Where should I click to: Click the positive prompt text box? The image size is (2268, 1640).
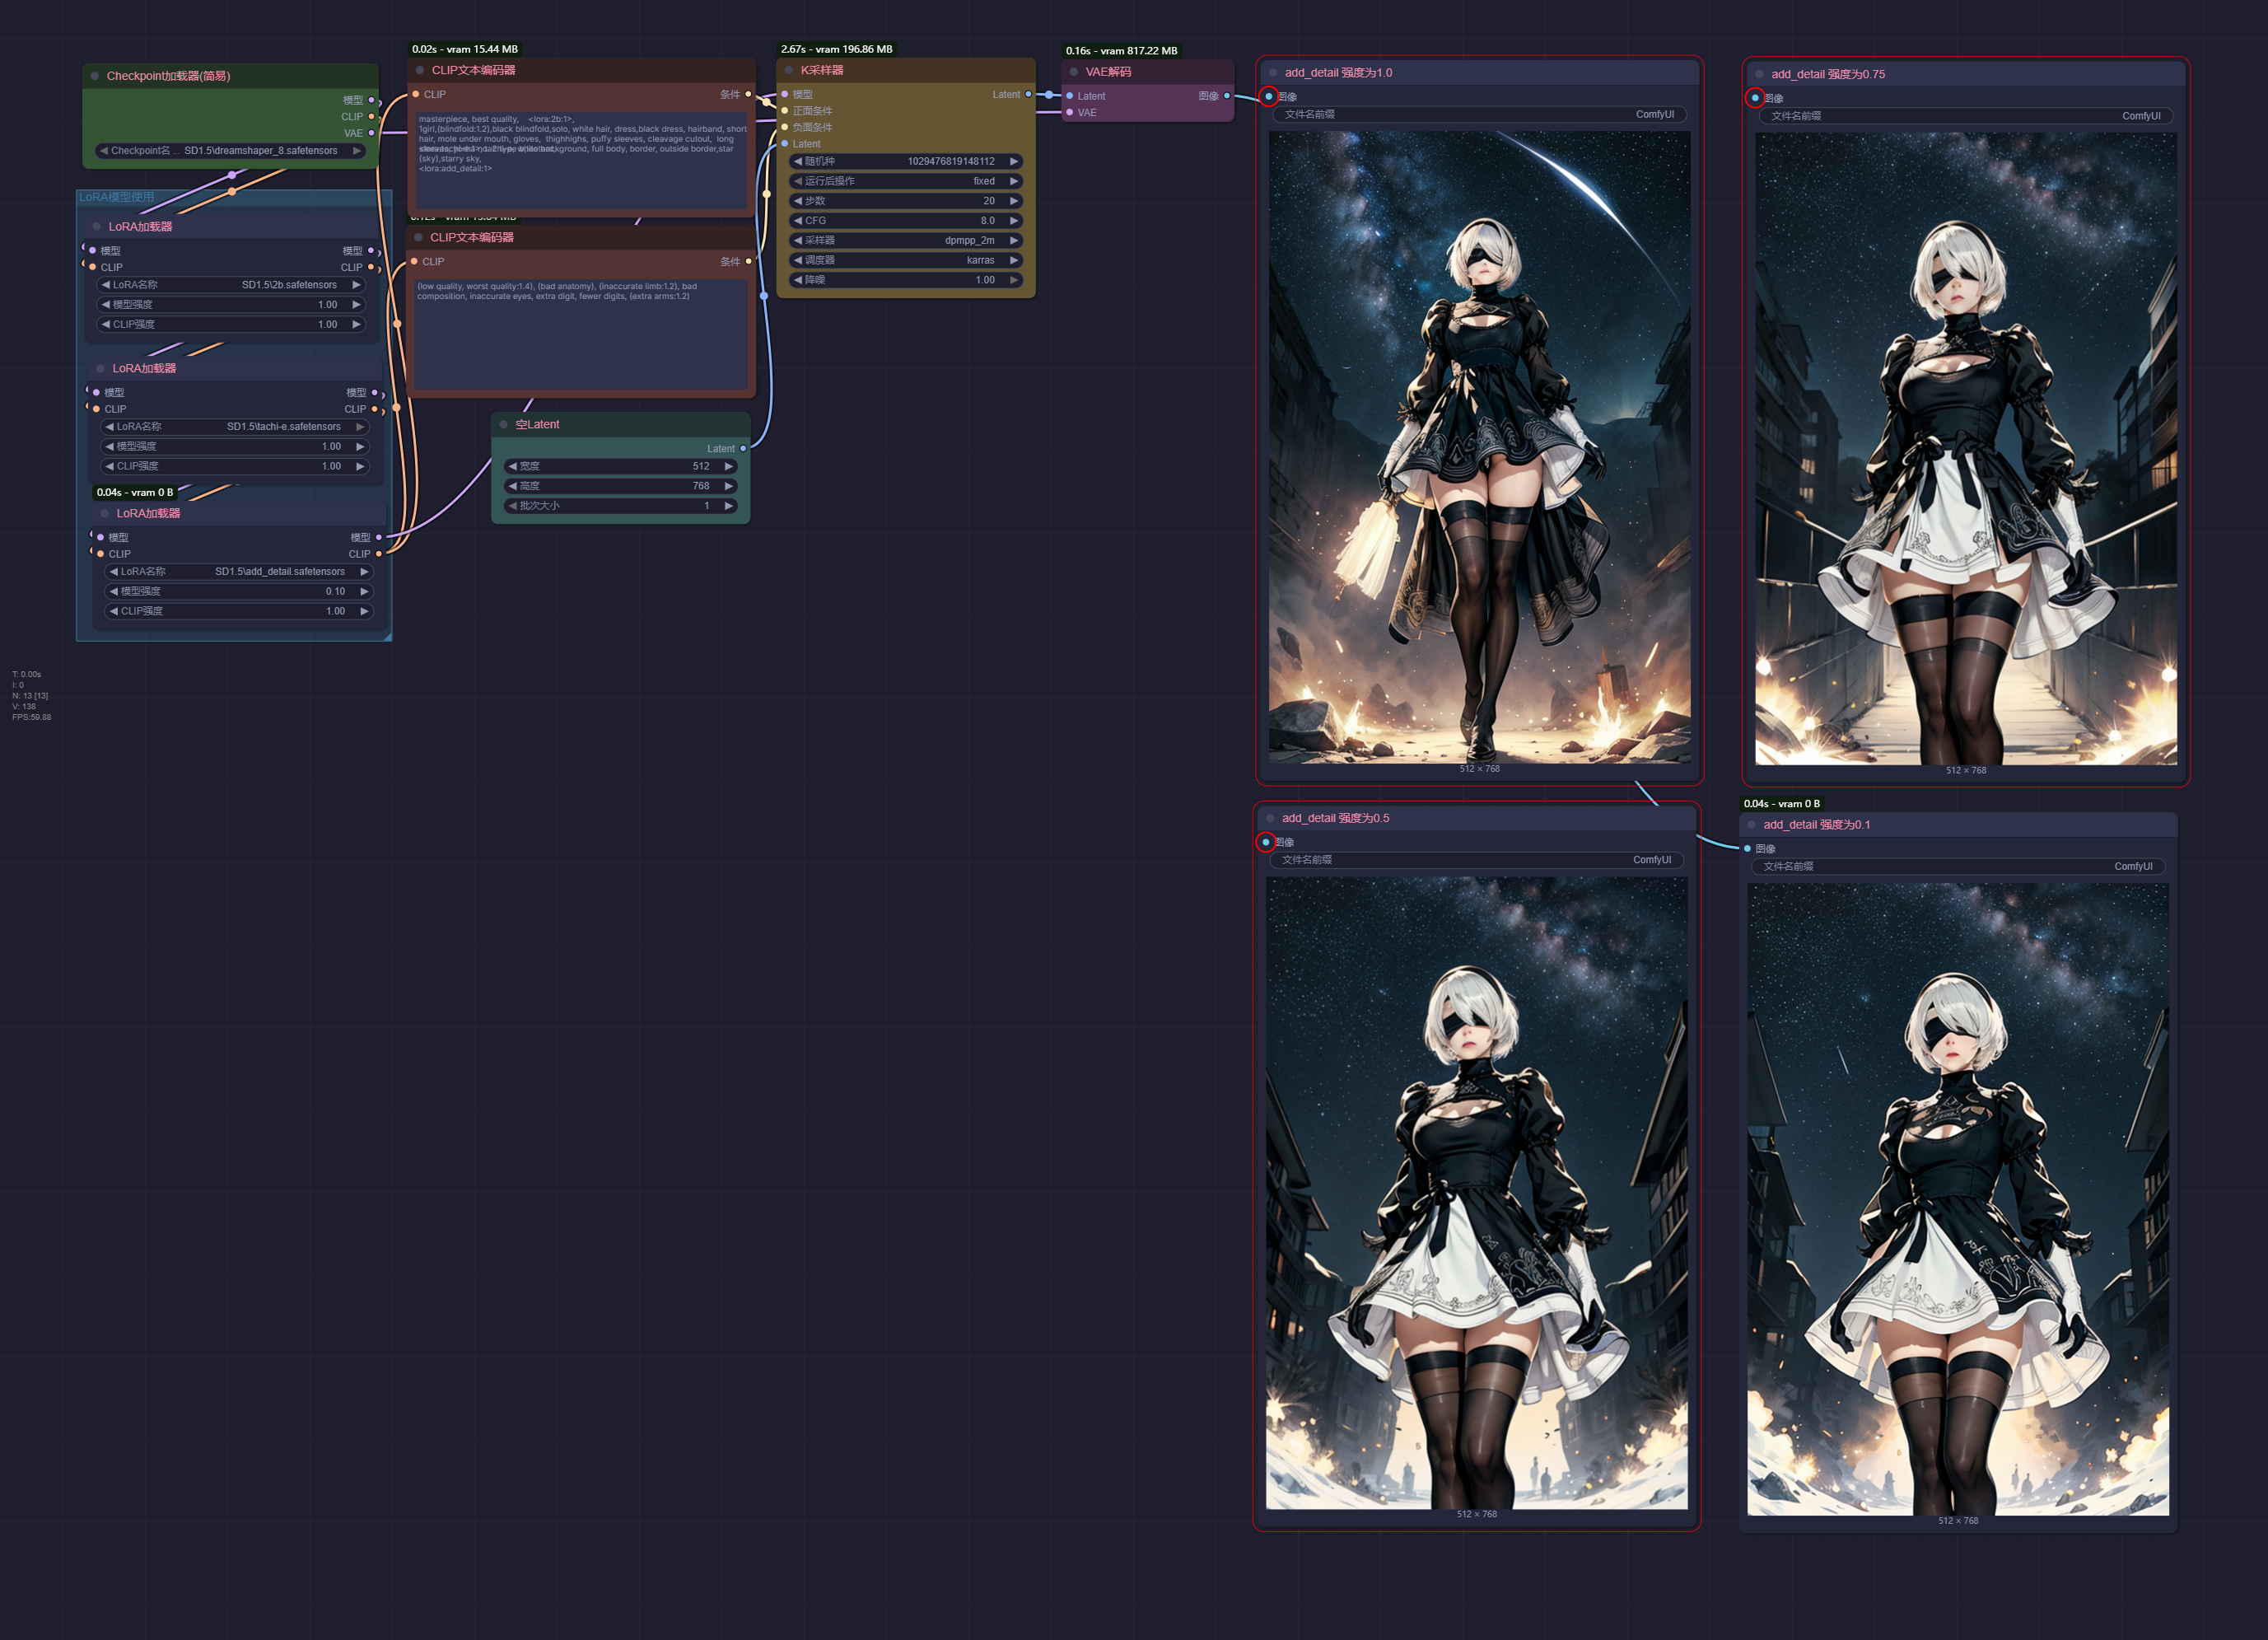(x=581, y=160)
